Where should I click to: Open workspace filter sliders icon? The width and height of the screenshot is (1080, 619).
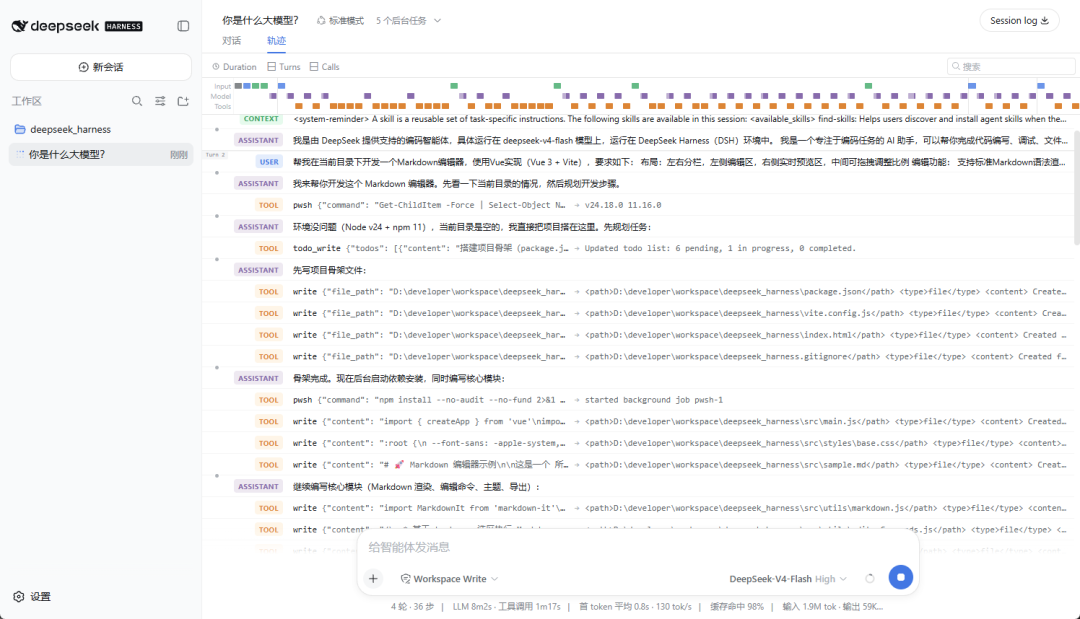tap(160, 101)
